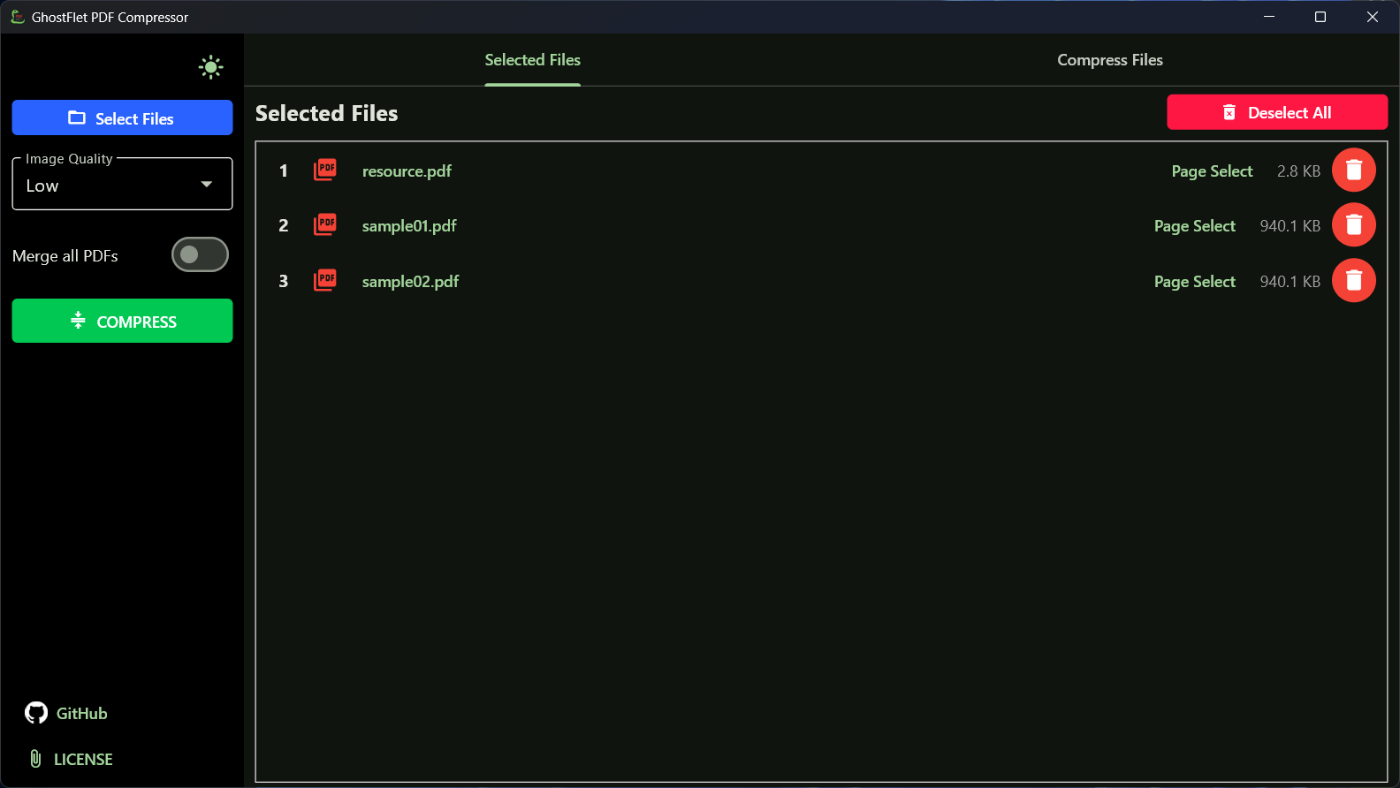Remove sample01.pdf with its trash icon
The height and width of the screenshot is (788, 1400).
pyautogui.click(x=1353, y=225)
